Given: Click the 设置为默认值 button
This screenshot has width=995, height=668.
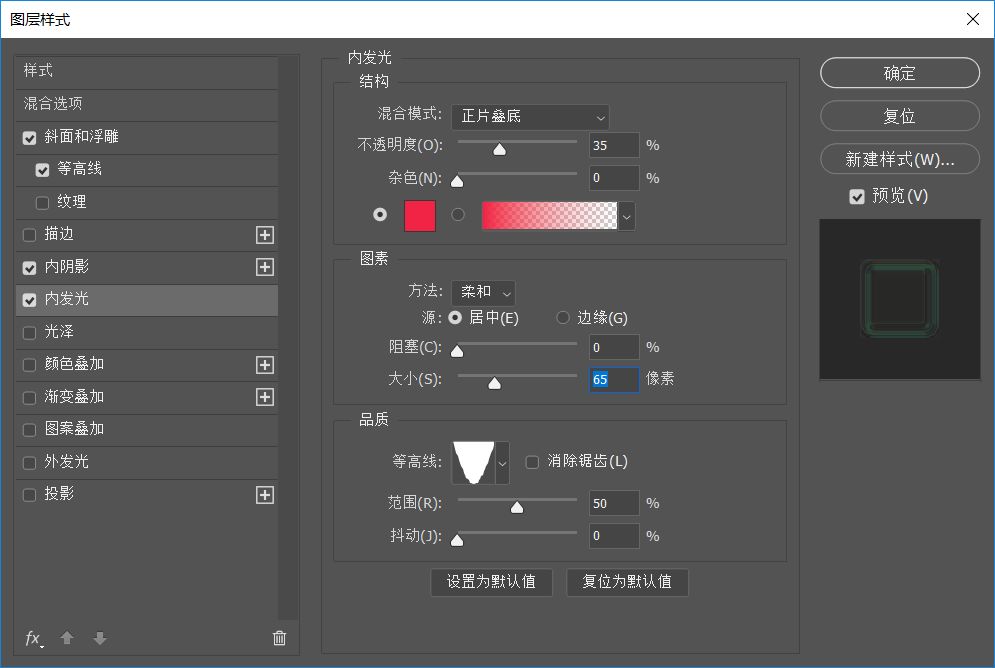Looking at the screenshot, I should click(x=491, y=582).
